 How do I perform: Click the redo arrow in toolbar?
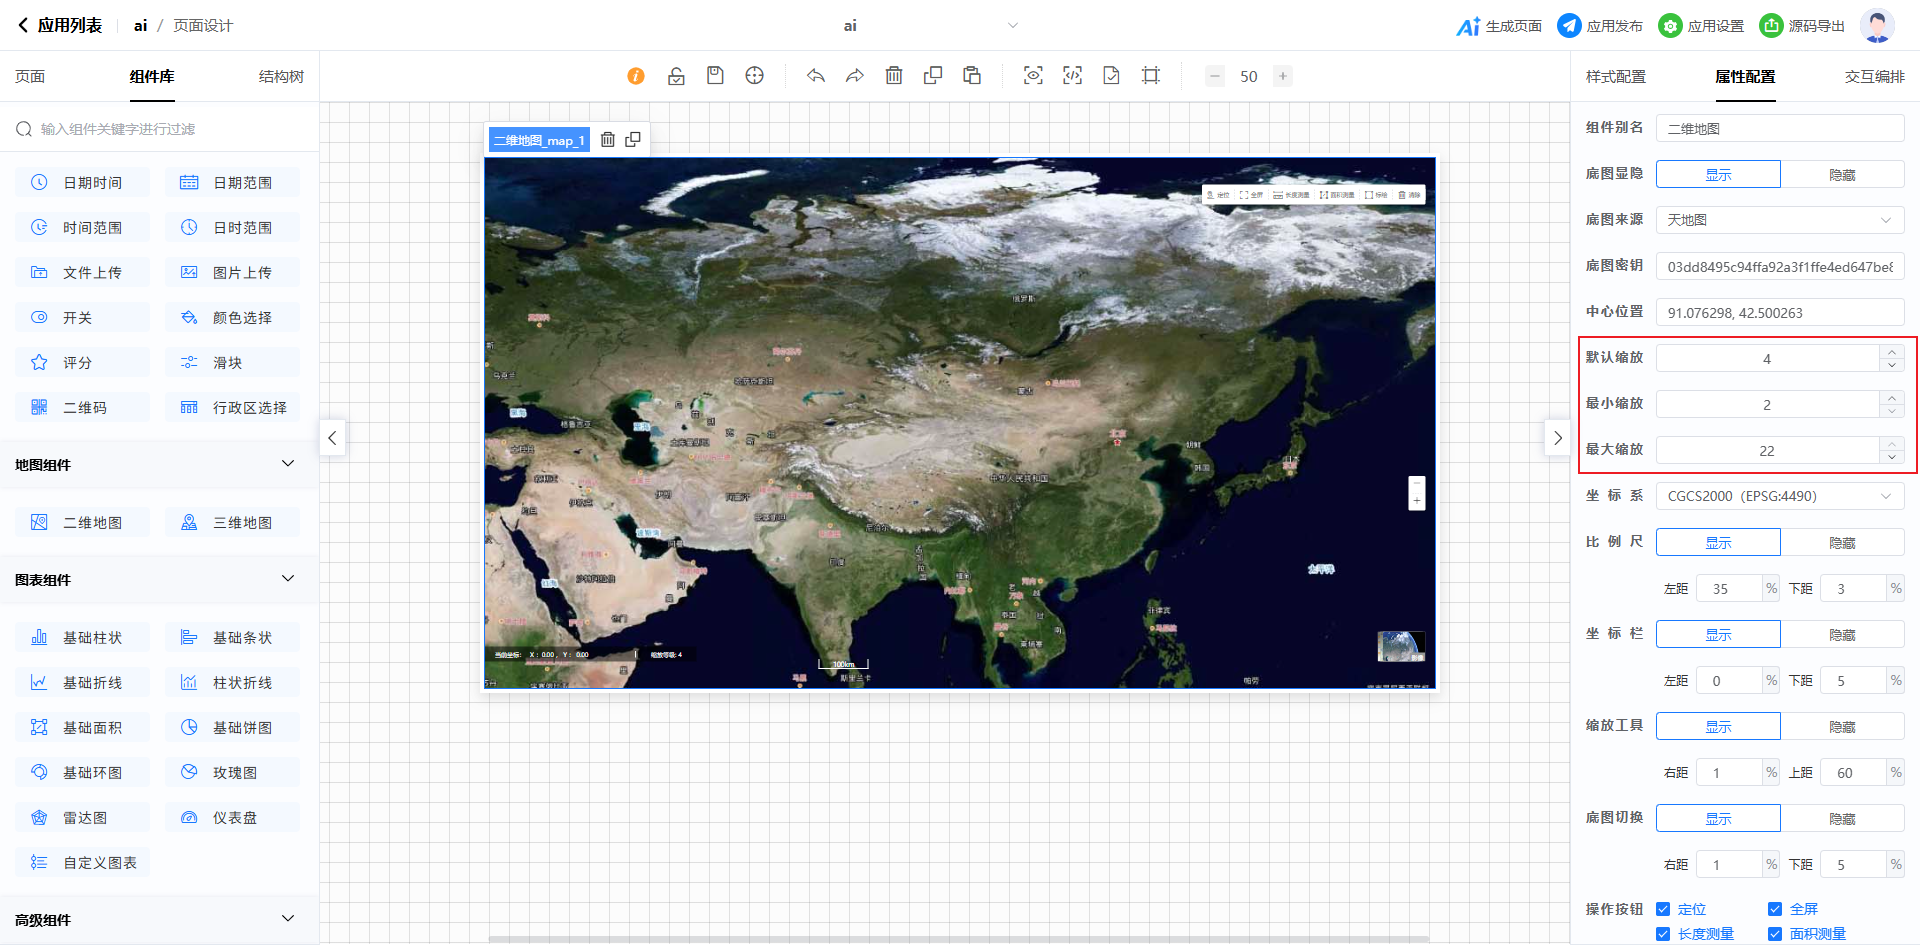pyautogui.click(x=854, y=76)
